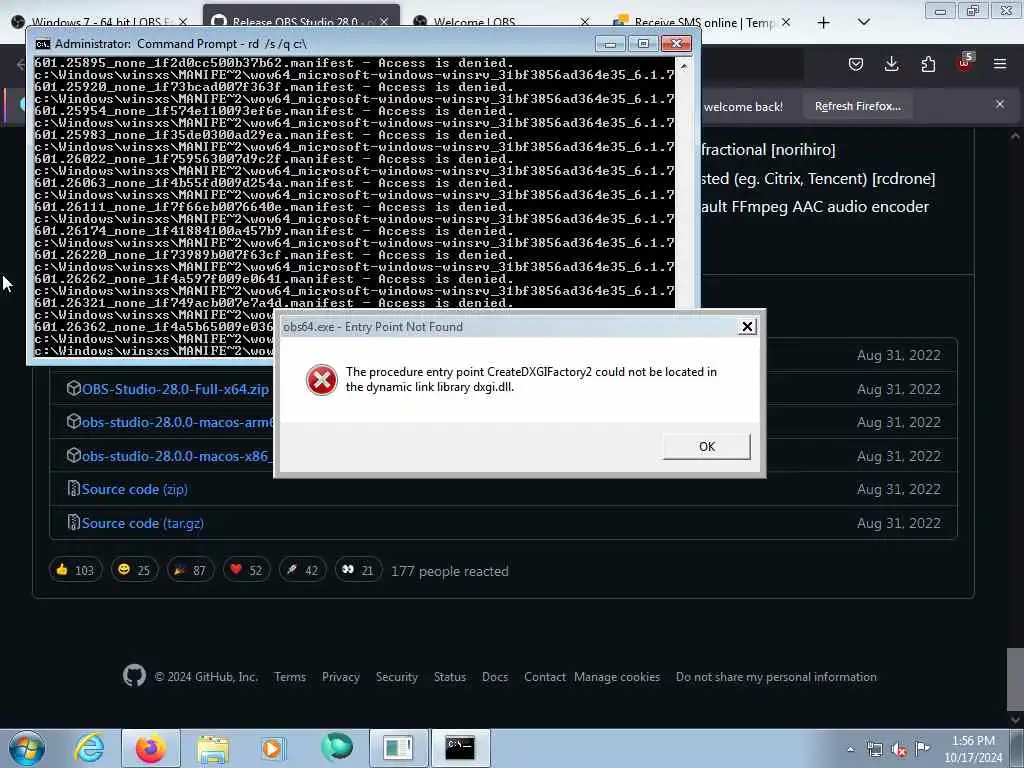Switch to the Receive SMS online tab

(701, 22)
